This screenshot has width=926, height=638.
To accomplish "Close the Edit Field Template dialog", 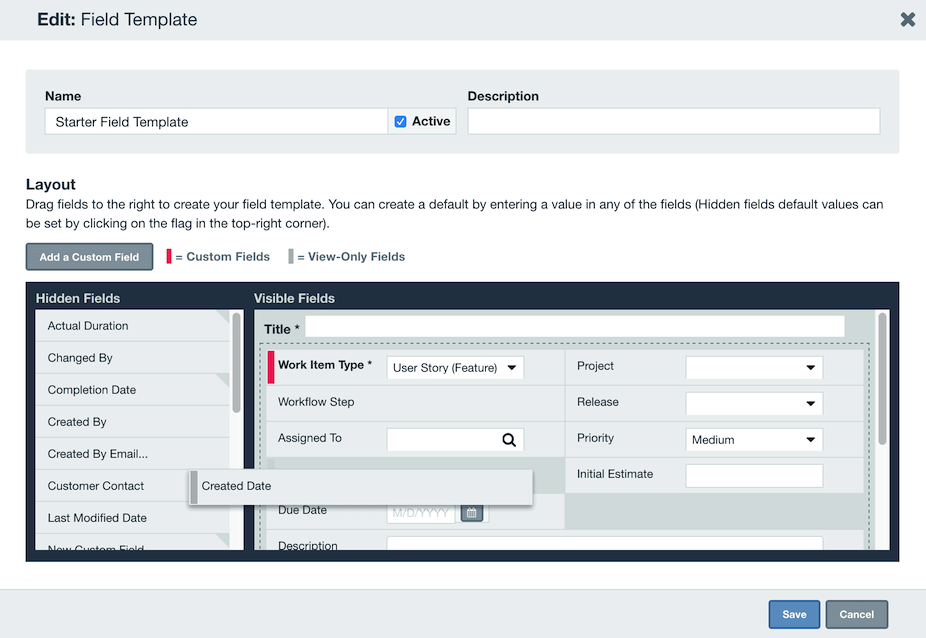I will coord(908,19).
